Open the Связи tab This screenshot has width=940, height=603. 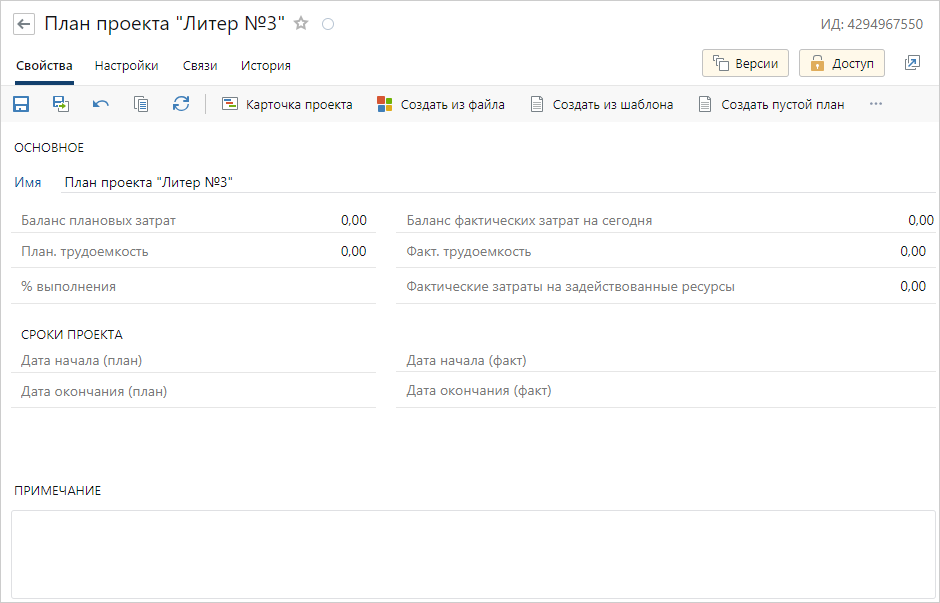(200, 66)
